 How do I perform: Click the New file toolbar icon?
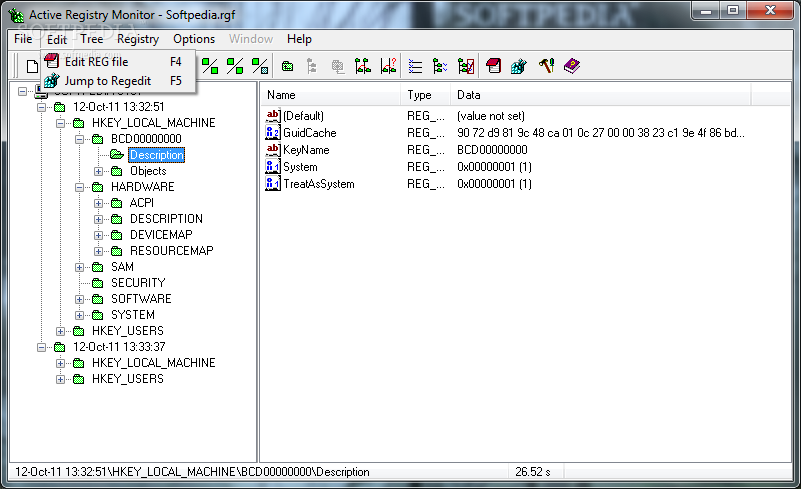(x=33, y=66)
